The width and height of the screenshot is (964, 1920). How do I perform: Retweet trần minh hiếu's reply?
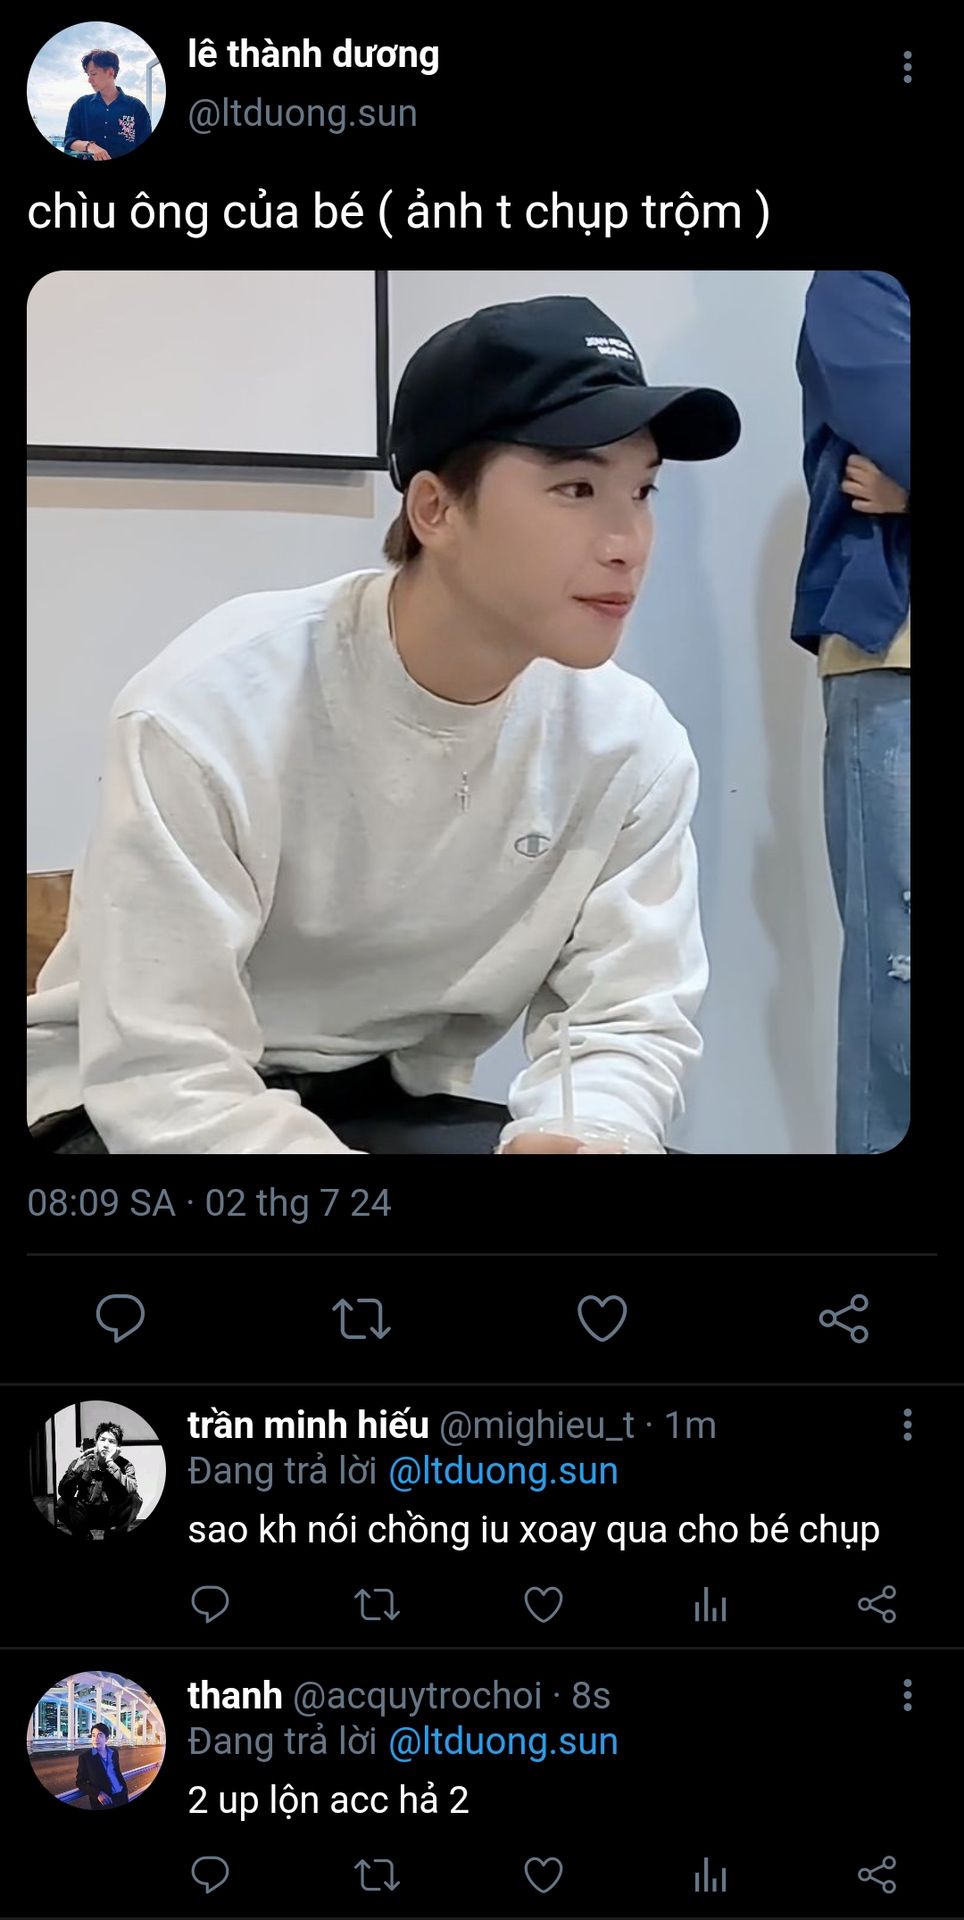coord(377,1604)
